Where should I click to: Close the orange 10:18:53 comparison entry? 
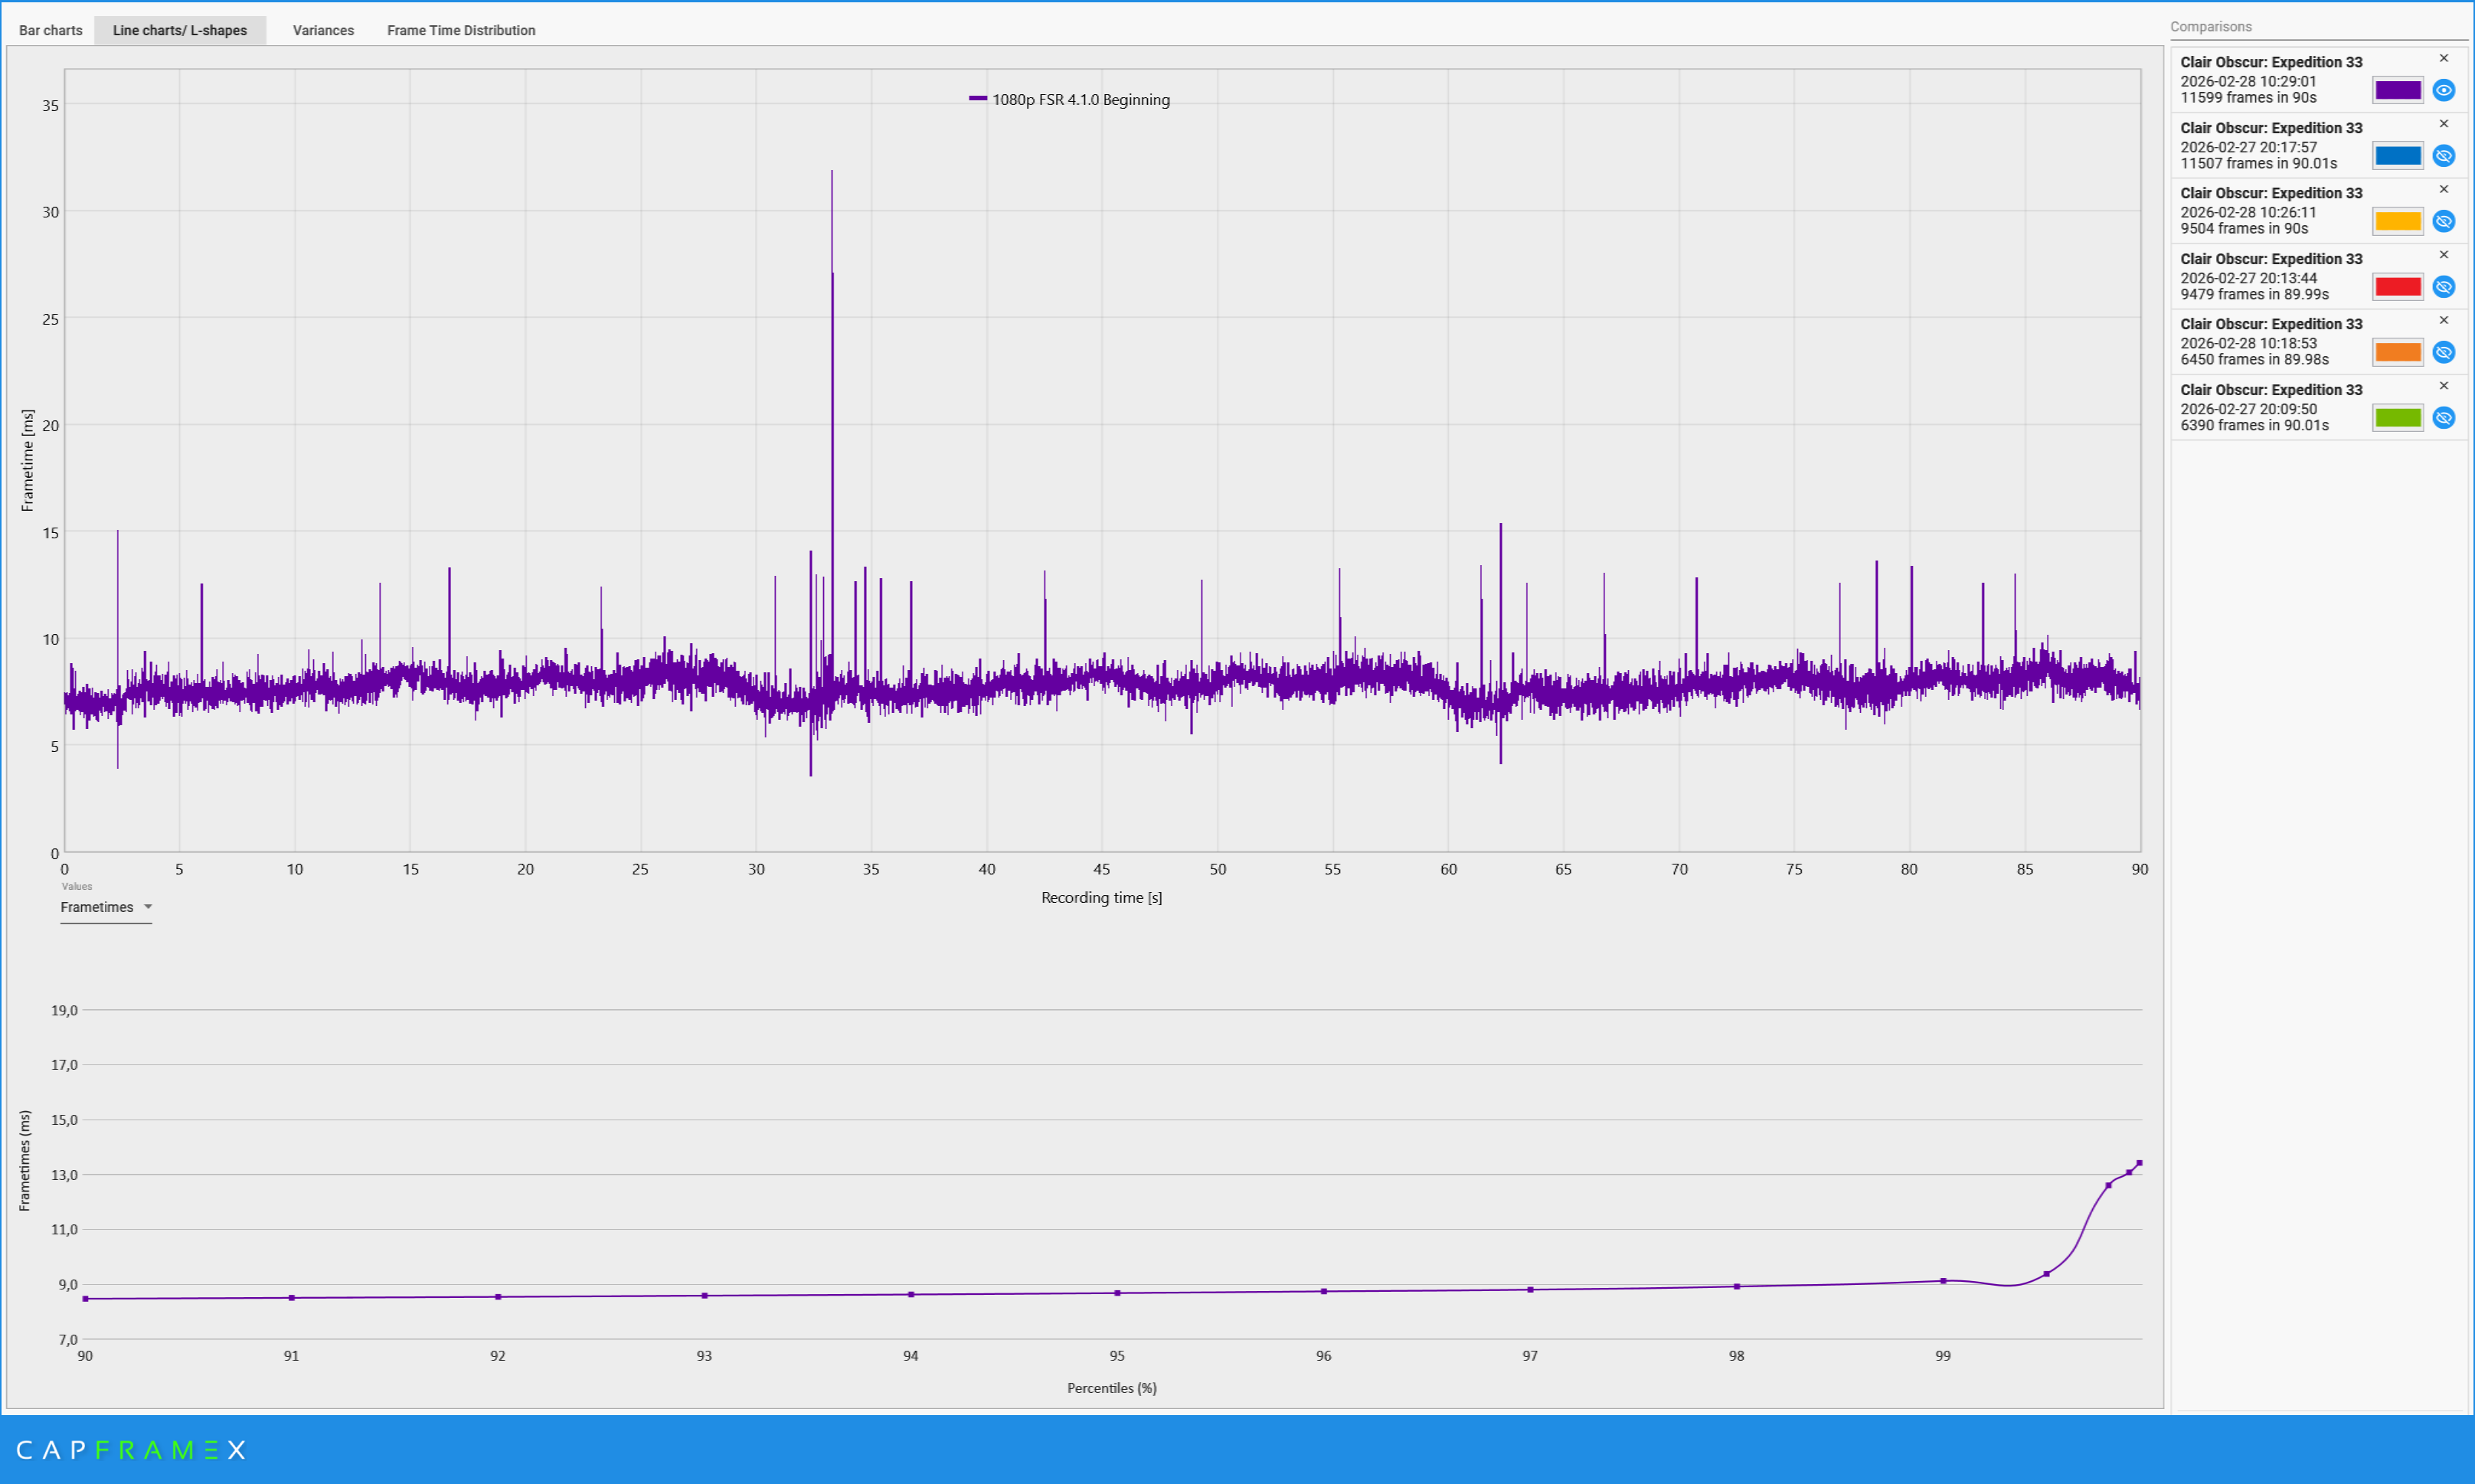click(x=2443, y=320)
